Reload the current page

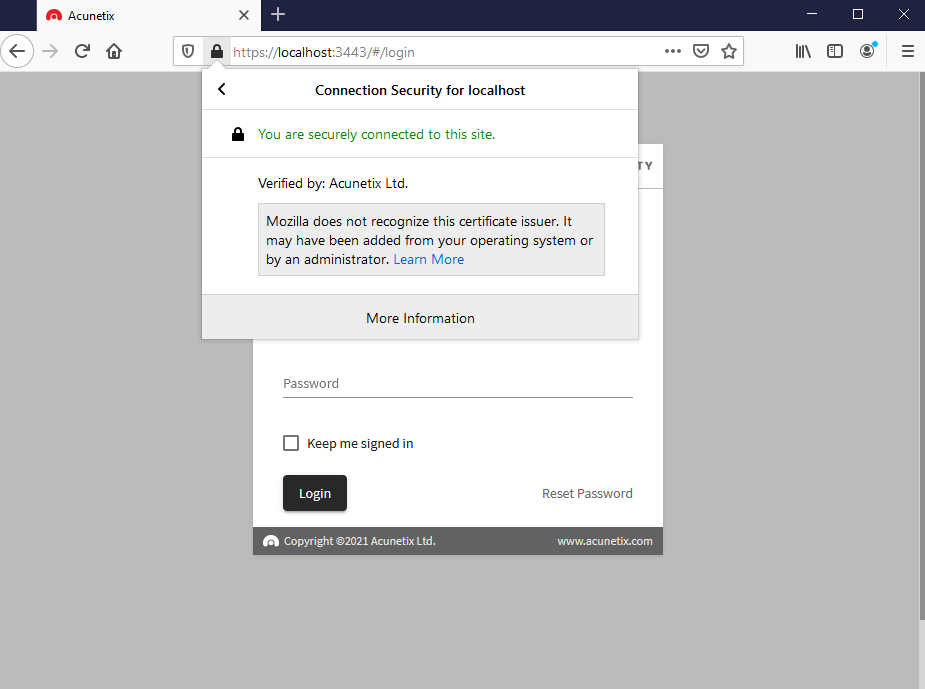[82, 51]
